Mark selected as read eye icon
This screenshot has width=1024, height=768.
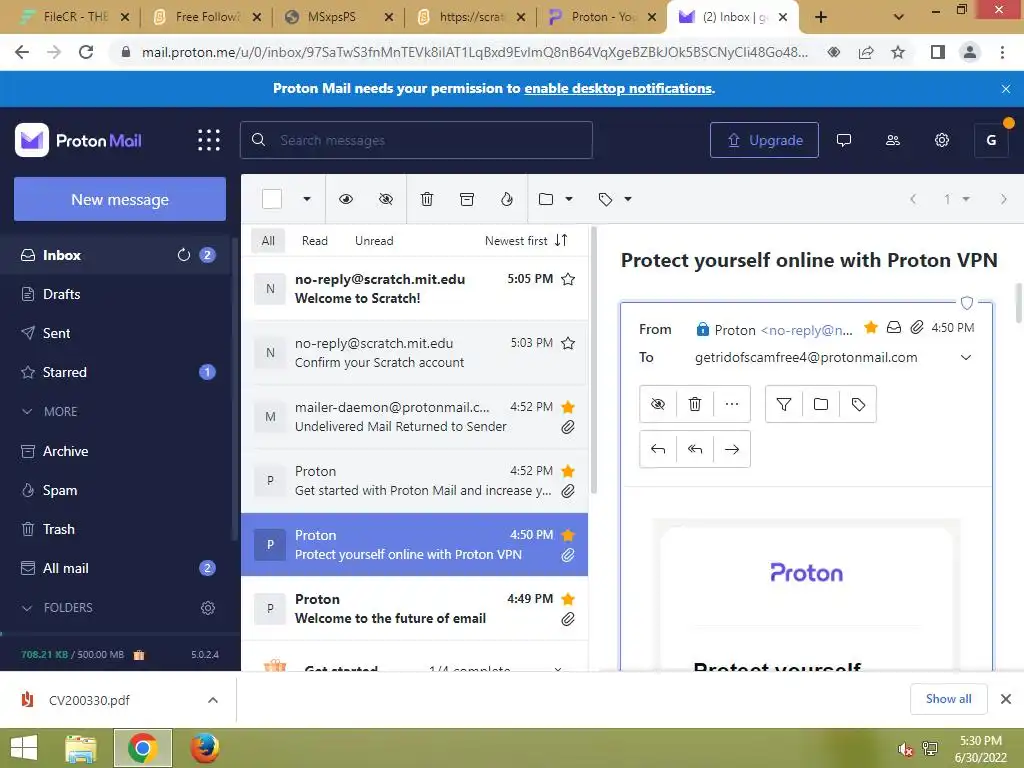point(346,199)
